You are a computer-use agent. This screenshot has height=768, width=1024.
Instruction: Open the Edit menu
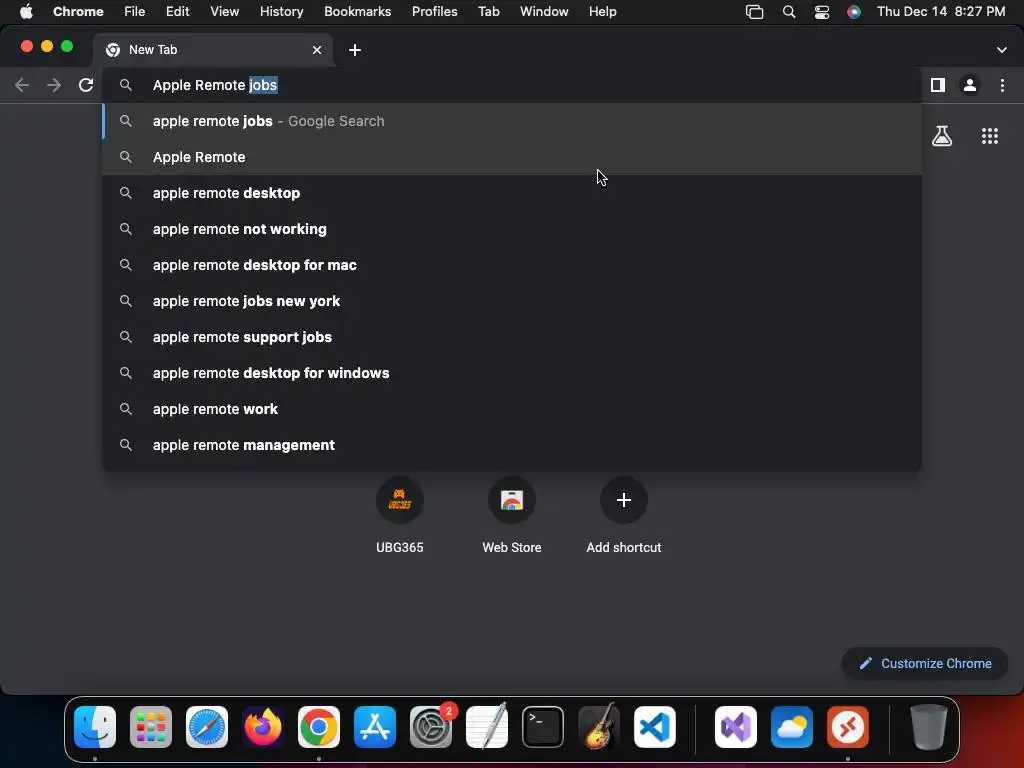[x=177, y=12]
